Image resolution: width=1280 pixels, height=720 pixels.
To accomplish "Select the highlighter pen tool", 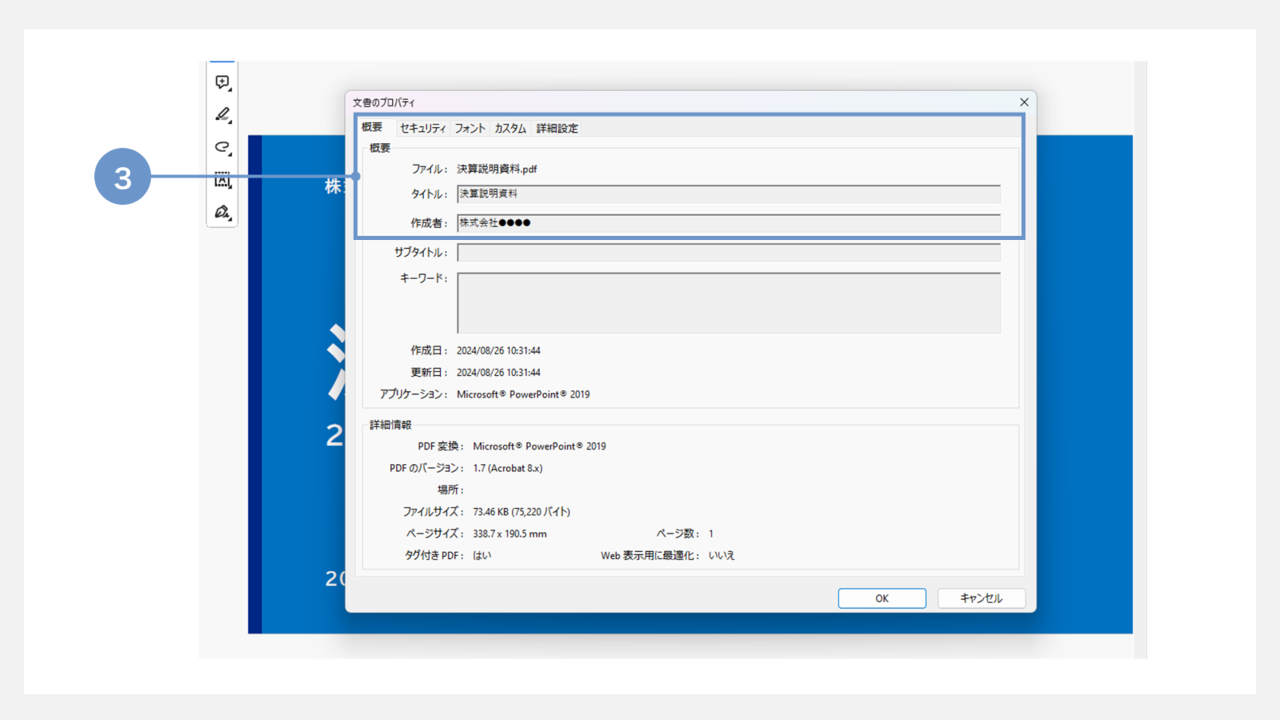I will click(x=222, y=114).
